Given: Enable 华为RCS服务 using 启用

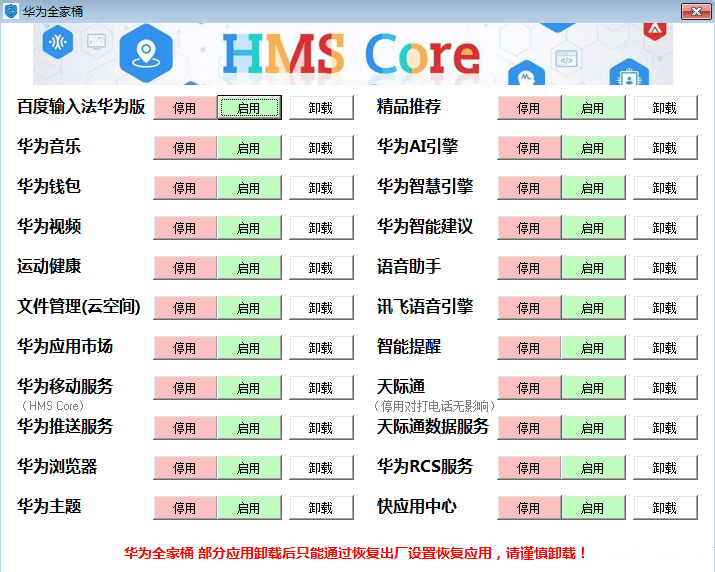Looking at the screenshot, I should [593, 468].
